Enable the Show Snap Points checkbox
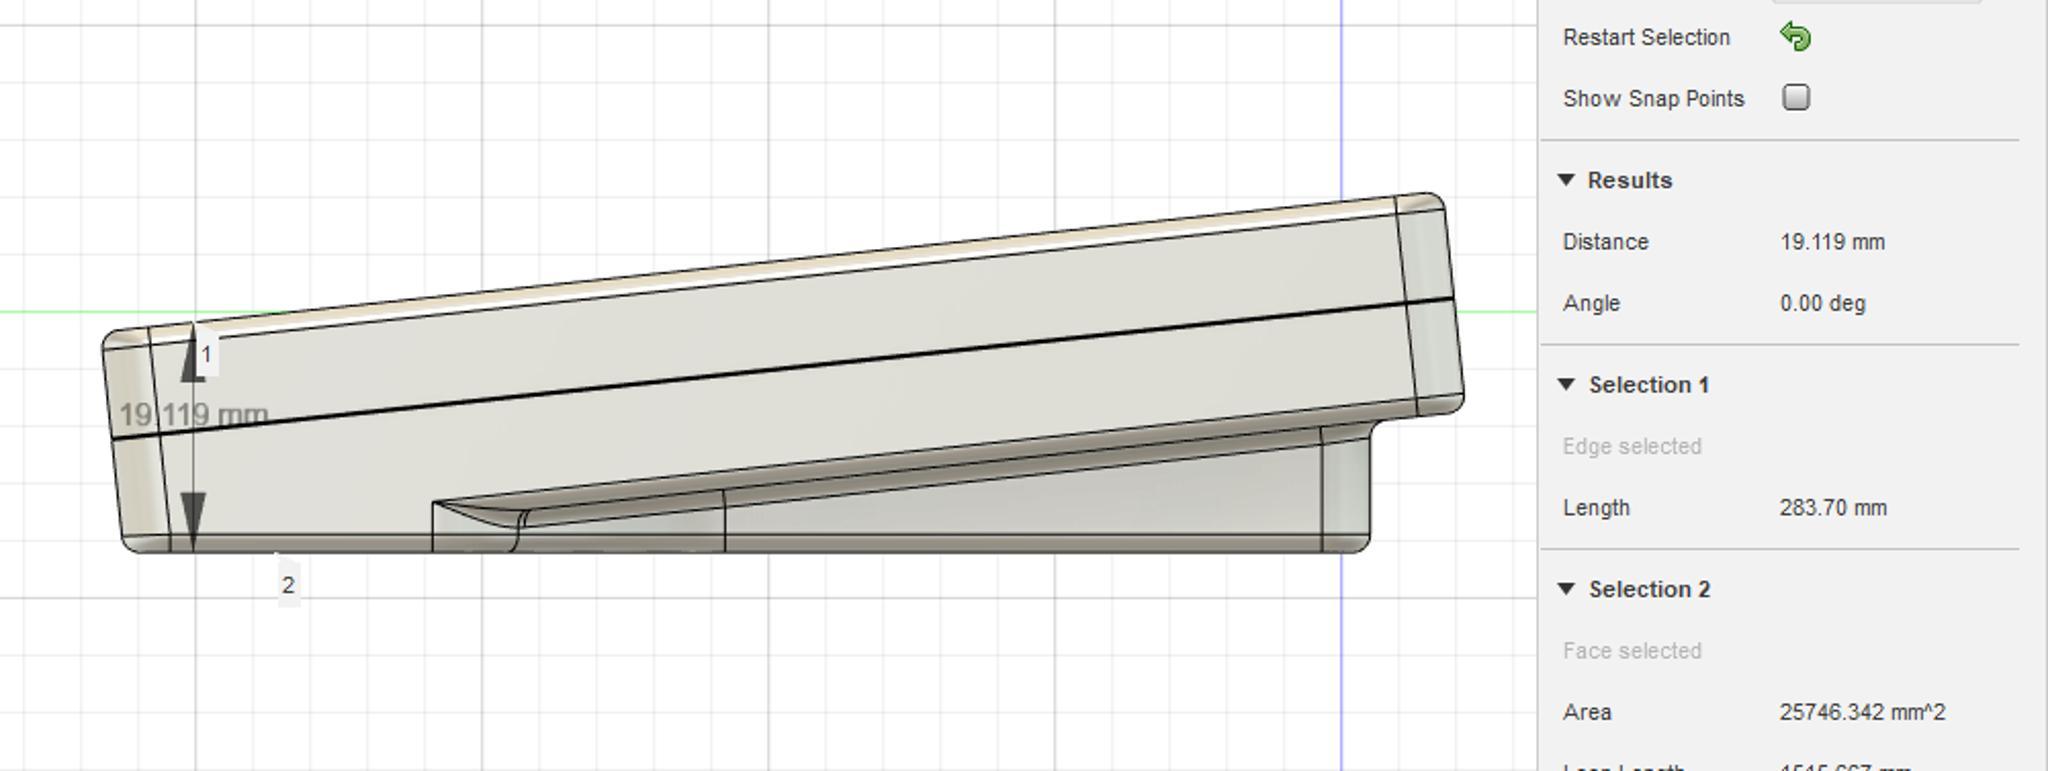 coord(1796,98)
